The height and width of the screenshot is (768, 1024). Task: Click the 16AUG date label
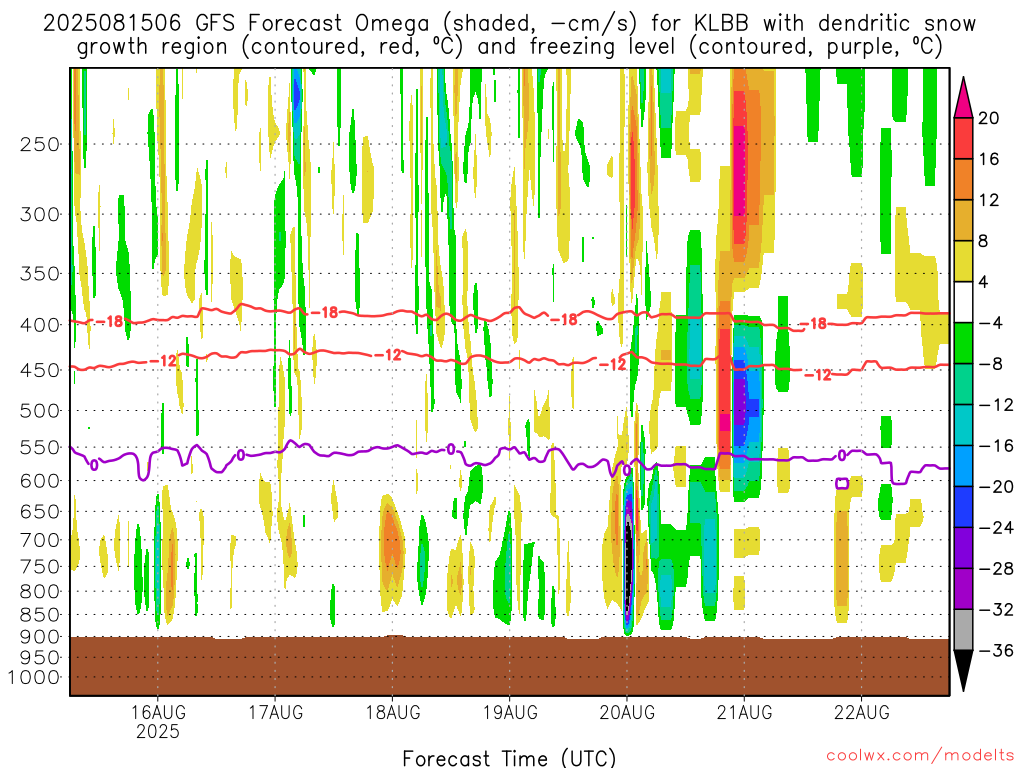[157, 712]
